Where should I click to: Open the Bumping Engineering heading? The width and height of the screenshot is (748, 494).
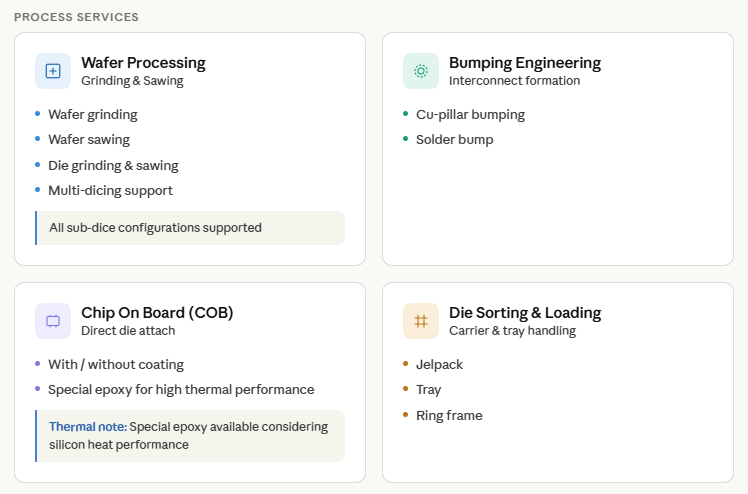[x=525, y=63]
